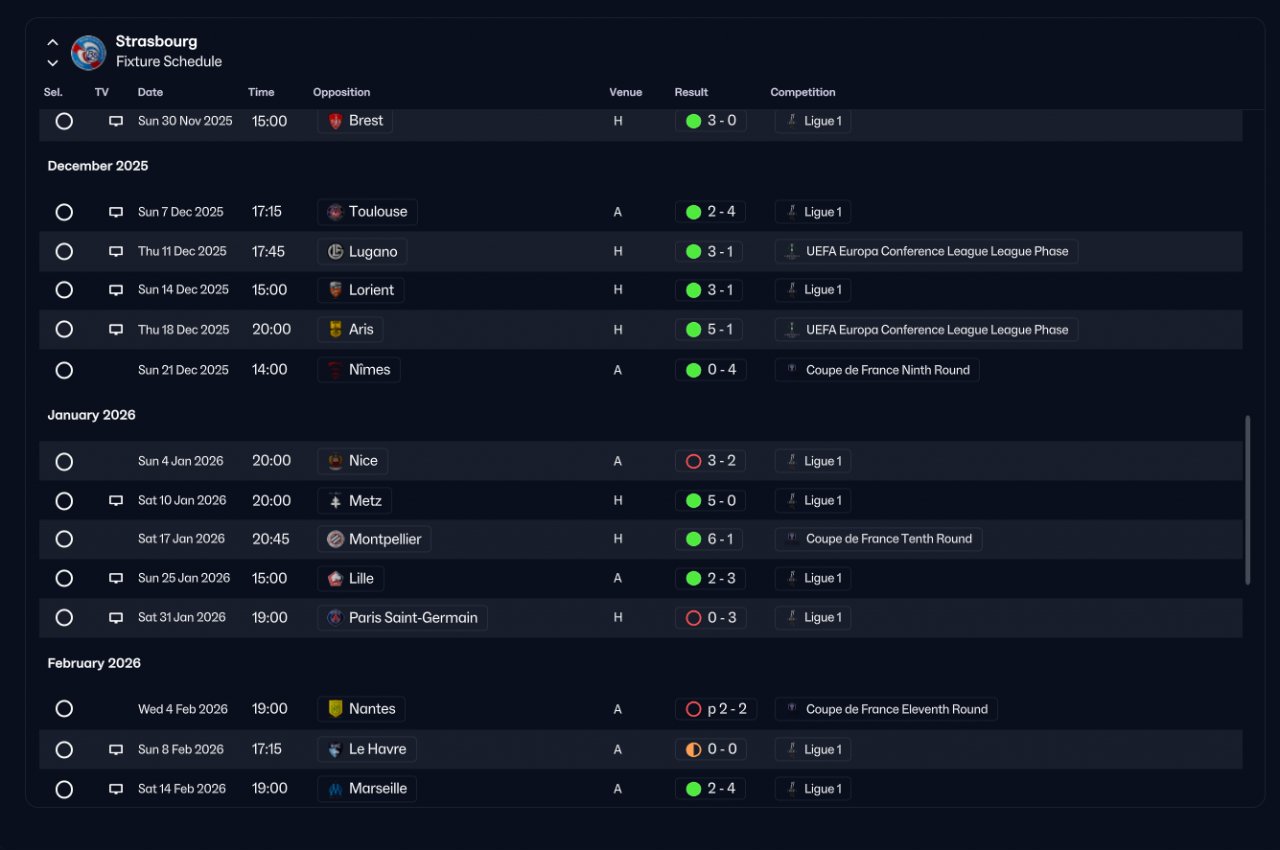Sort by the Date column header
Viewport: 1280px width, 850px height.
150,92
